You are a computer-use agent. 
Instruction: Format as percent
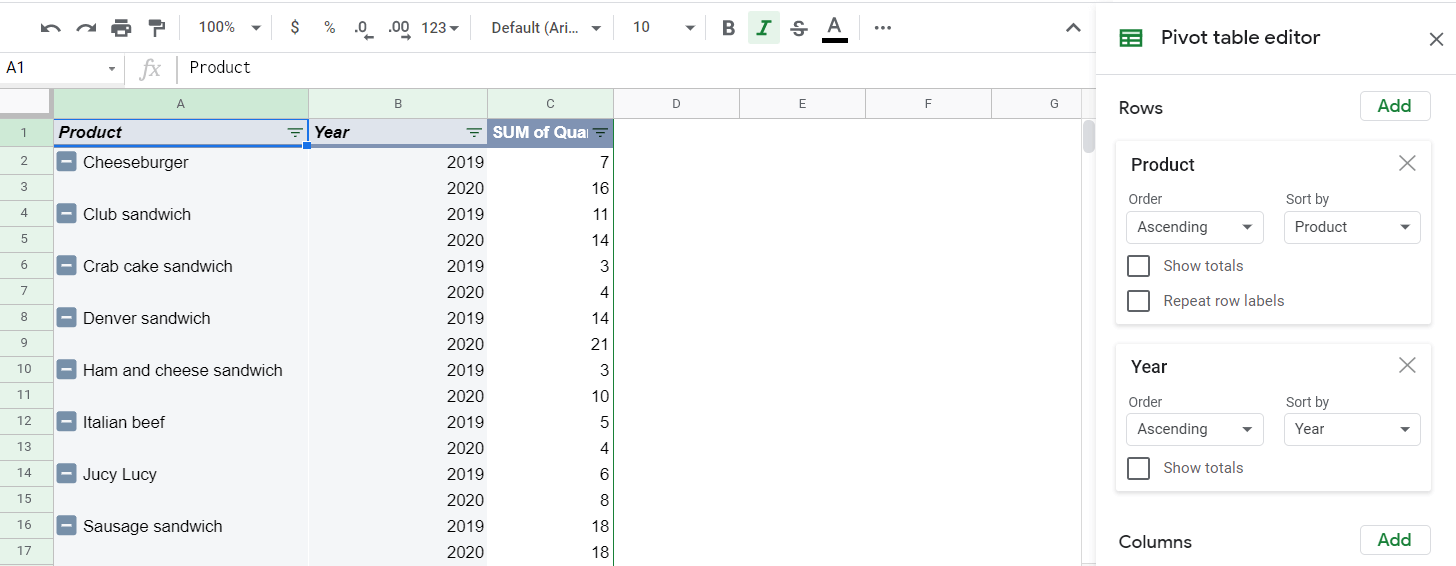coord(329,28)
